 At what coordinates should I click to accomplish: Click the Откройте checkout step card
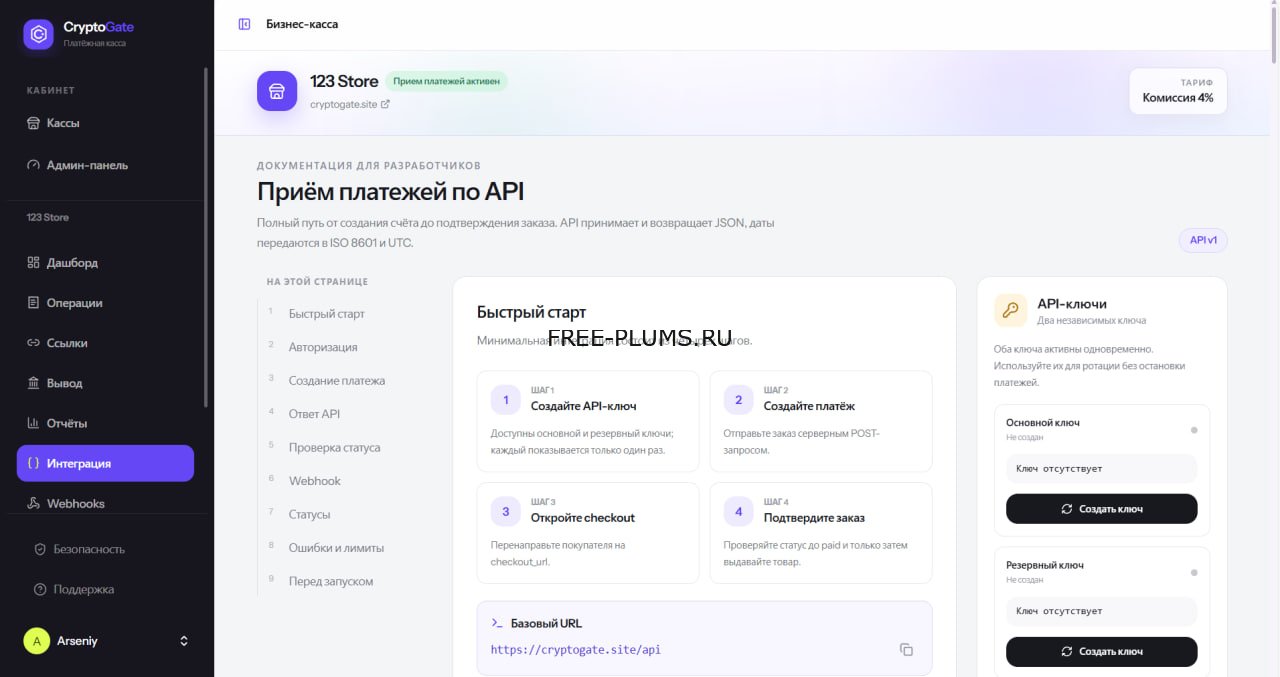[x=588, y=533]
